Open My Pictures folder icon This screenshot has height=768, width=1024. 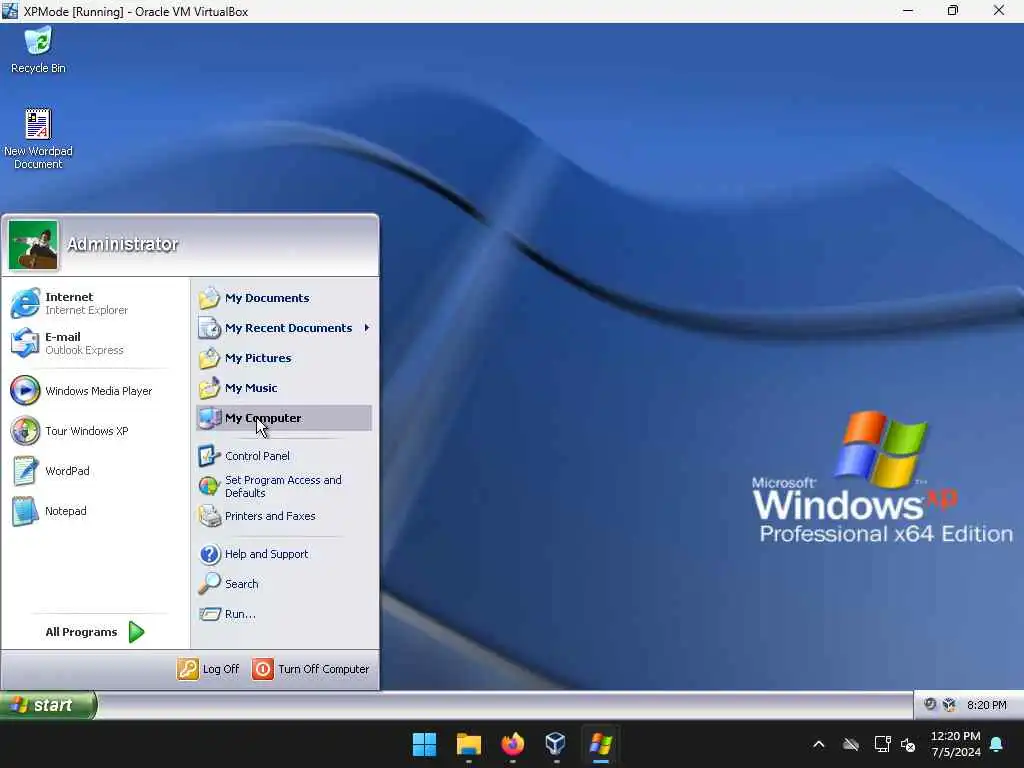point(209,358)
